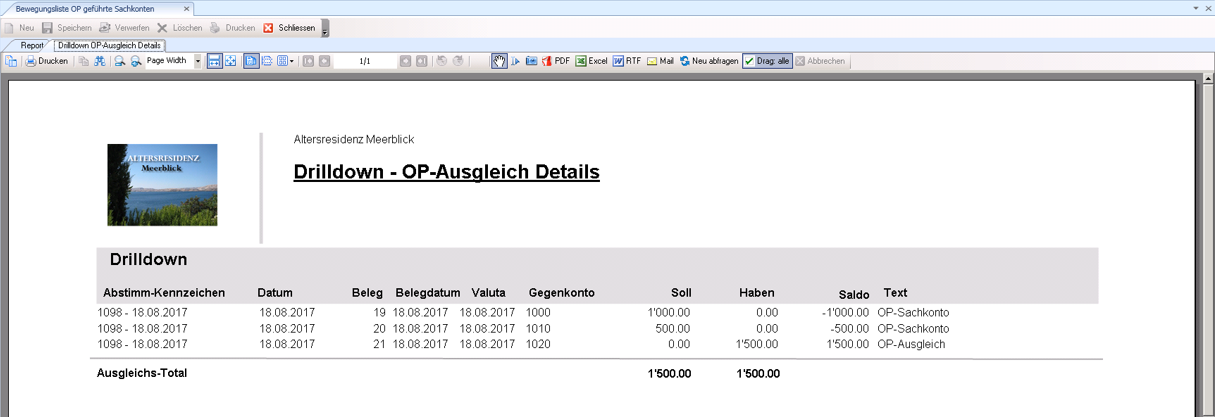Choose single page view icon
1217x417 pixels.
pyautogui.click(x=251, y=61)
